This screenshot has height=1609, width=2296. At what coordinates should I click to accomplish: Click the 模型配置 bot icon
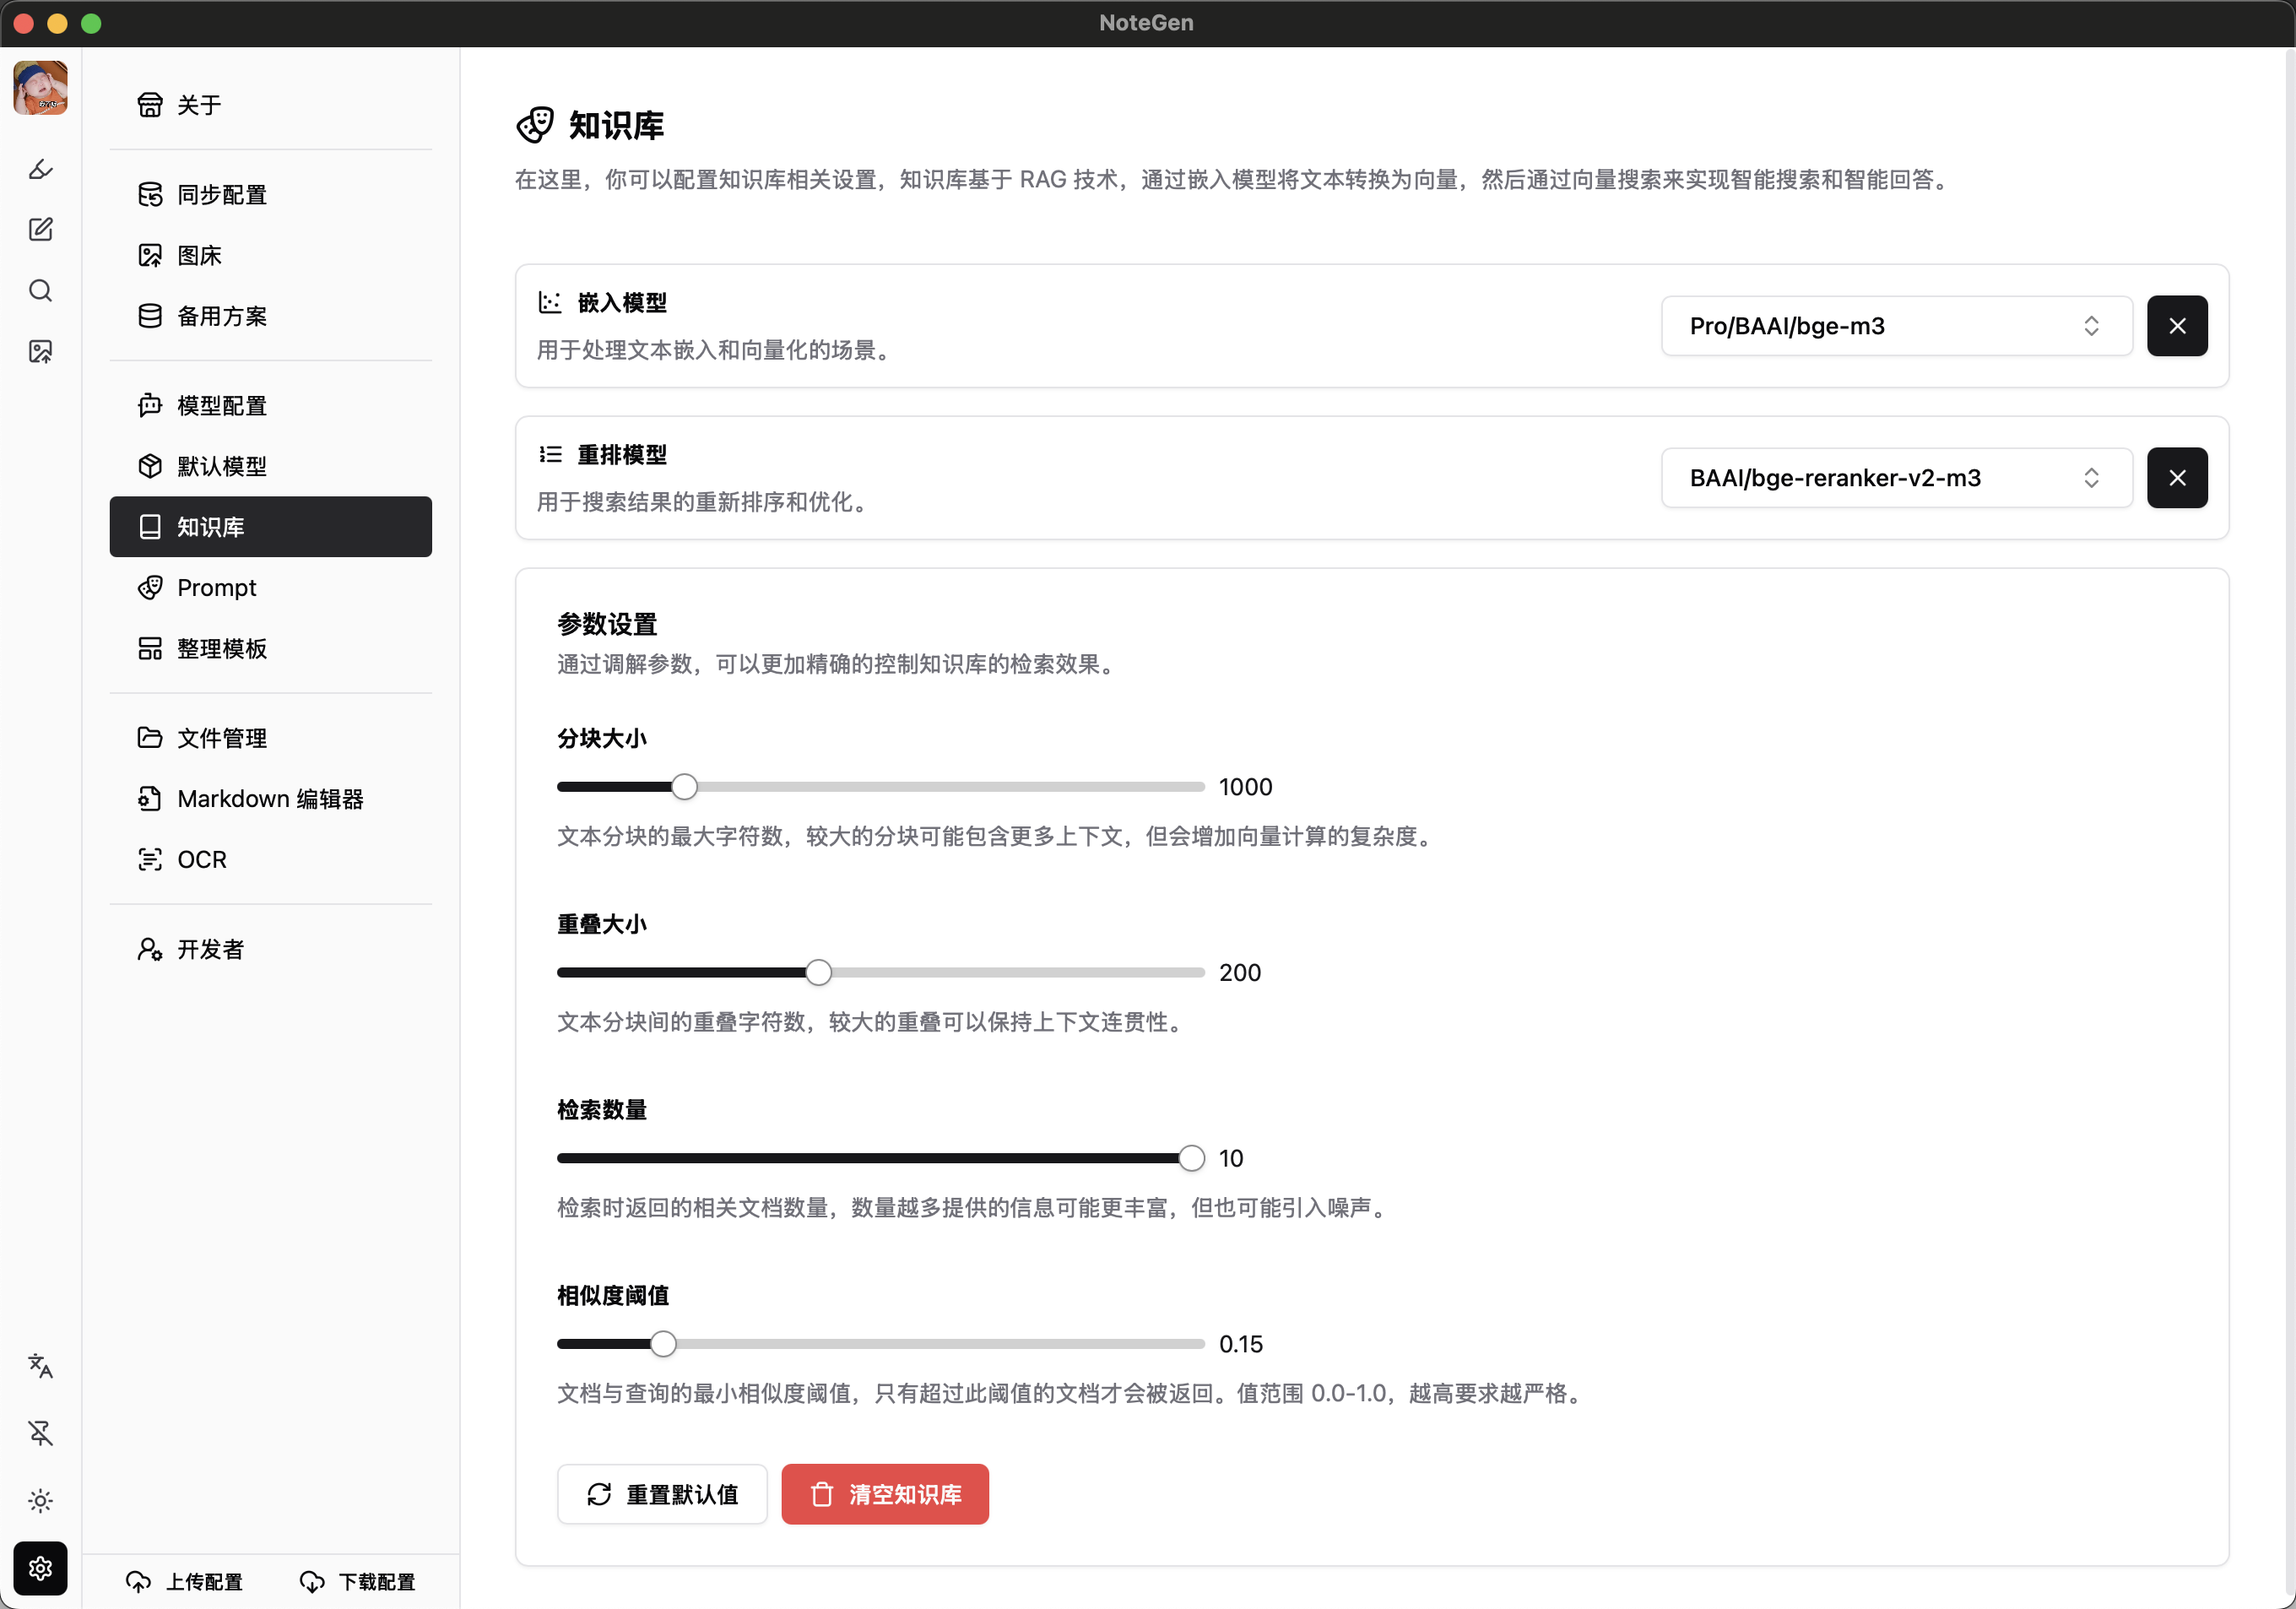[x=150, y=405]
